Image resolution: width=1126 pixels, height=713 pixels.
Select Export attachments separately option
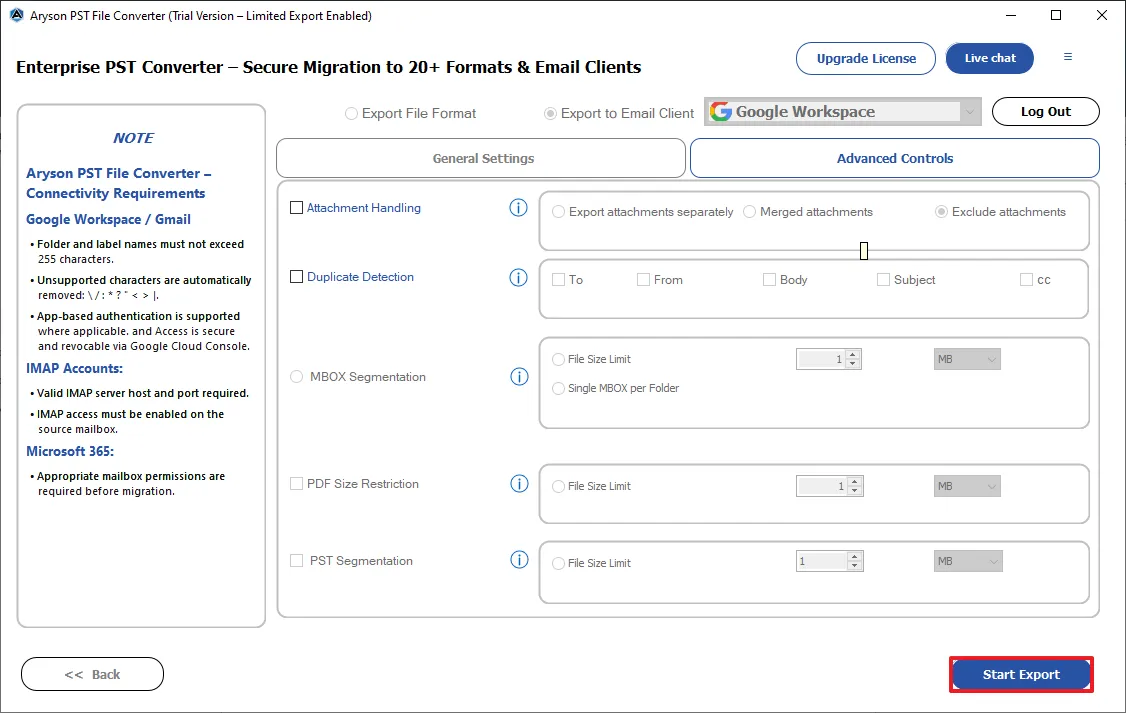click(x=558, y=212)
